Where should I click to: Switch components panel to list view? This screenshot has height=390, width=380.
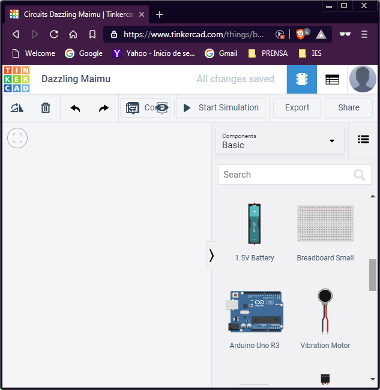tap(363, 139)
